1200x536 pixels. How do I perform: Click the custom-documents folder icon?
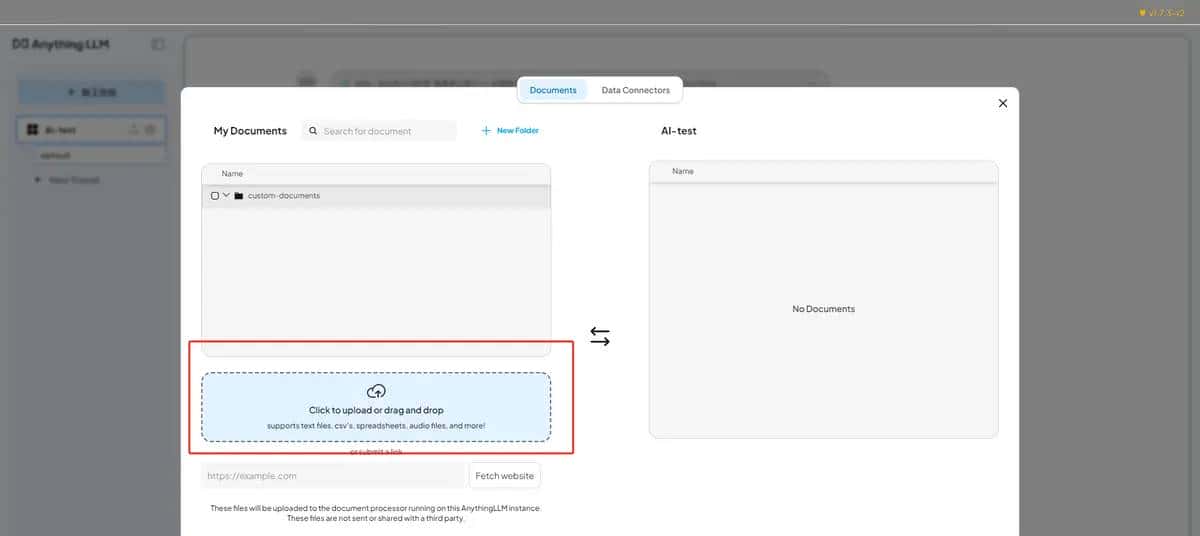pyautogui.click(x=239, y=196)
